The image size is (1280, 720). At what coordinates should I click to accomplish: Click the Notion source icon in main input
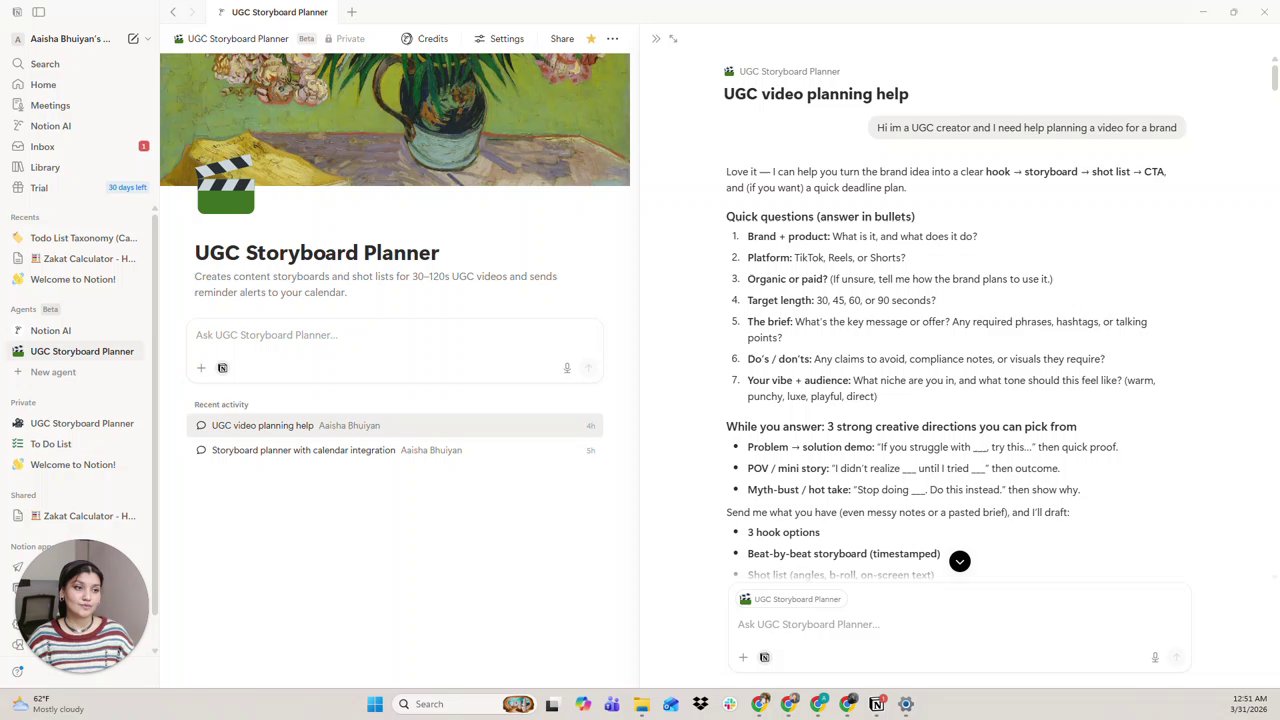pyautogui.click(x=222, y=368)
